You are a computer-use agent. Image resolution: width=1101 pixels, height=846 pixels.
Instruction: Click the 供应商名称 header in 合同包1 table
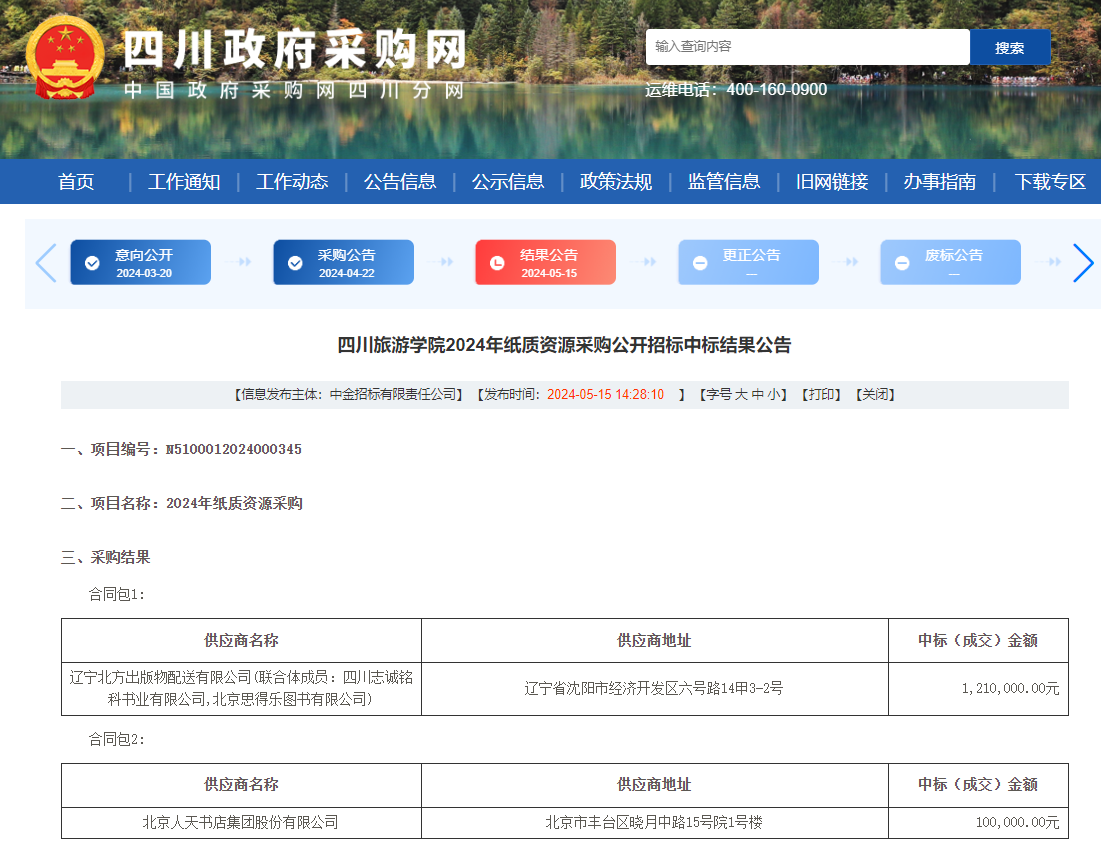(x=241, y=640)
